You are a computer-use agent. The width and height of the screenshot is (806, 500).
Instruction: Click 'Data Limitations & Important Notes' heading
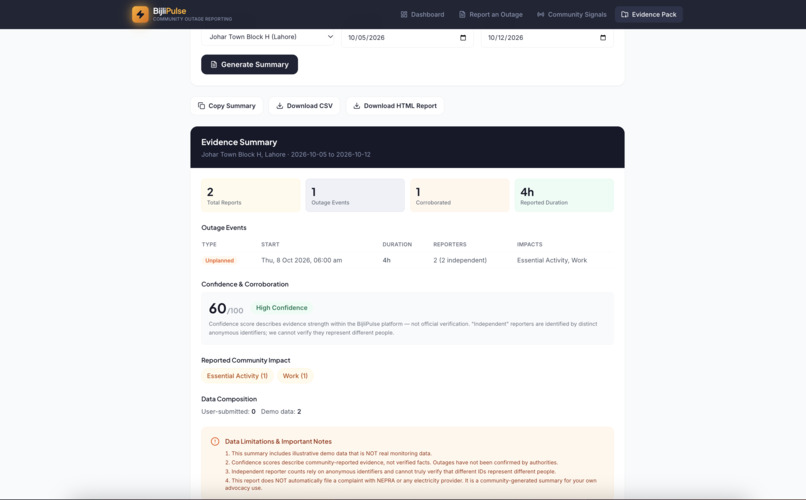click(278, 441)
